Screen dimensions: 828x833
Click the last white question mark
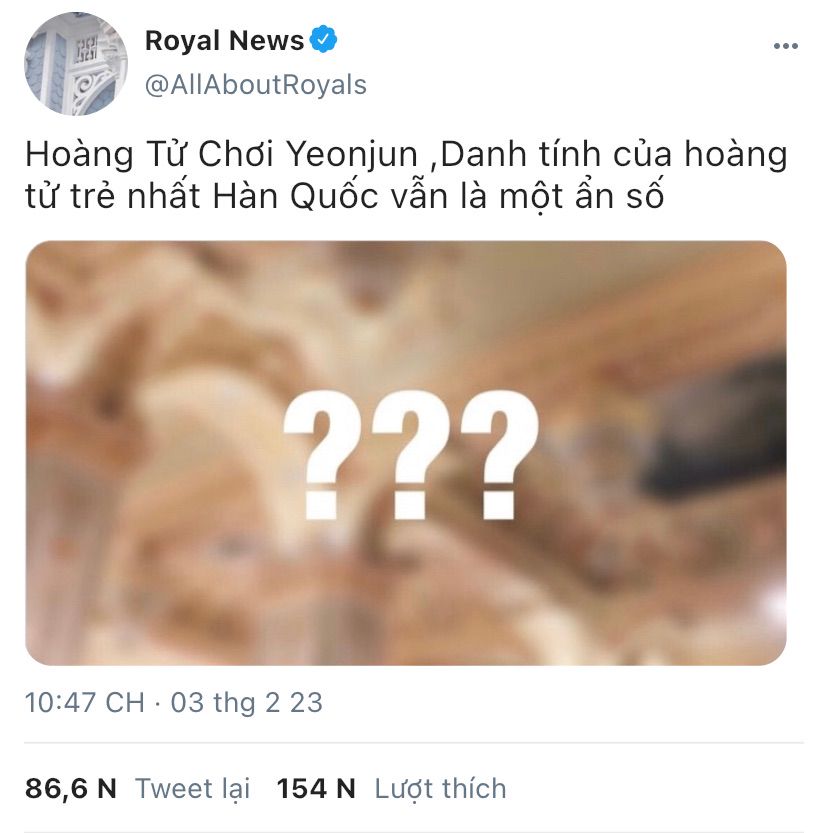(500, 455)
